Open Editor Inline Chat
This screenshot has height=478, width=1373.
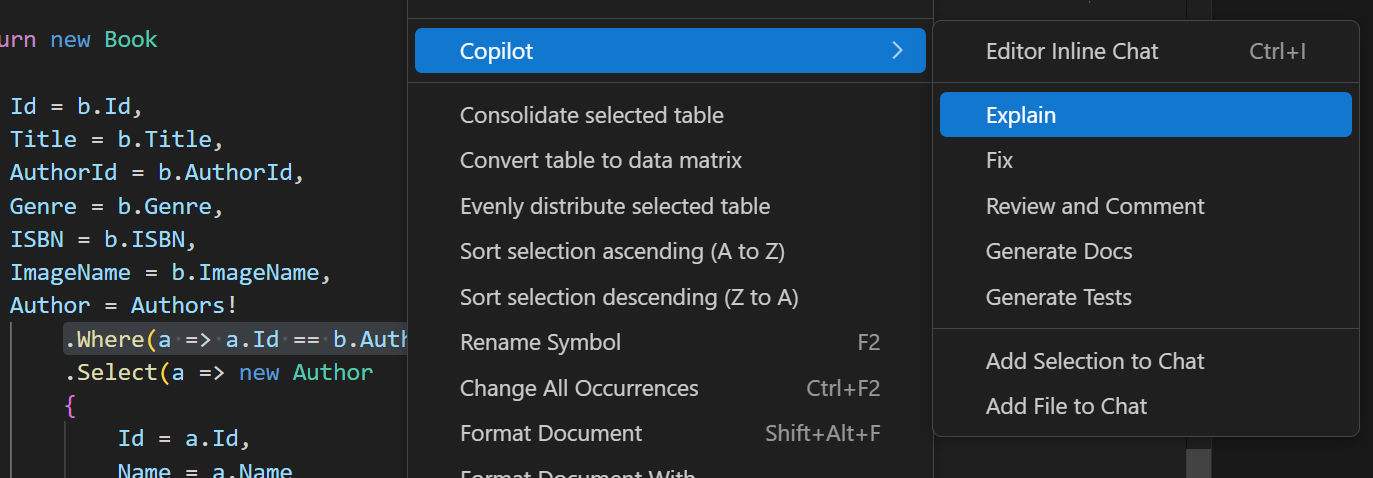pos(1071,51)
